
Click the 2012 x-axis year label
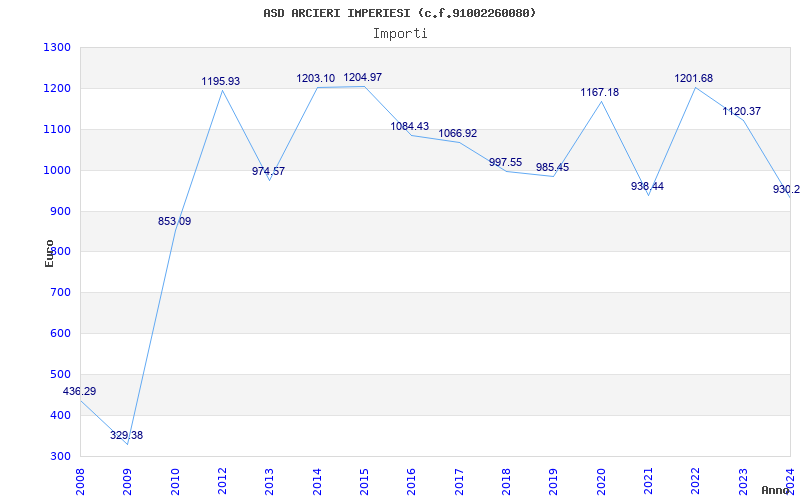click(x=222, y=481)
